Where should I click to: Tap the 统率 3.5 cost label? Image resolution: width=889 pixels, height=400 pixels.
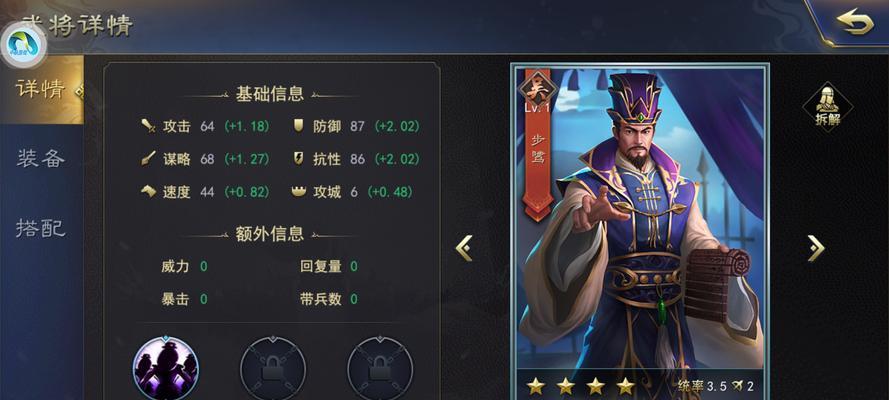702,386
